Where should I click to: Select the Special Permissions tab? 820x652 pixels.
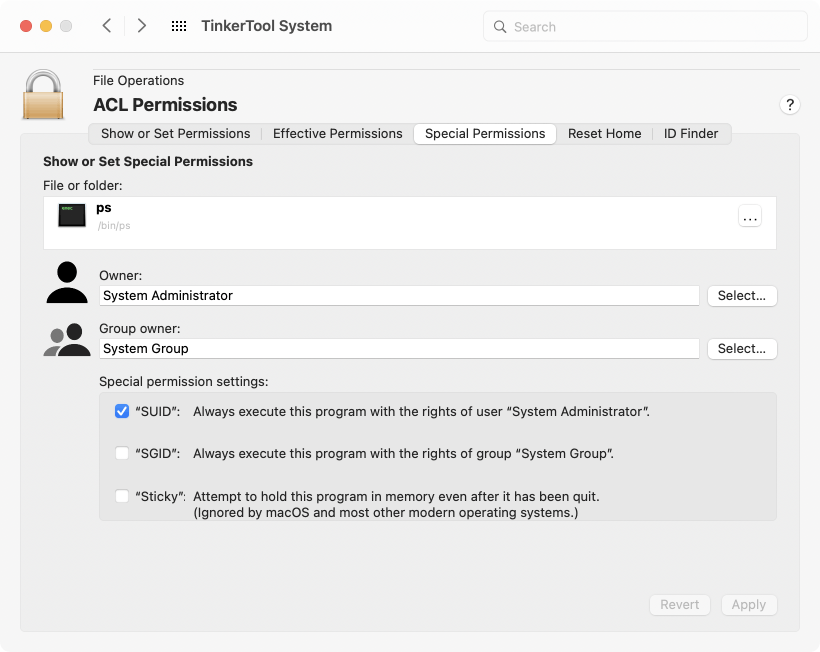pyautogui.click(x=485, y=134)
